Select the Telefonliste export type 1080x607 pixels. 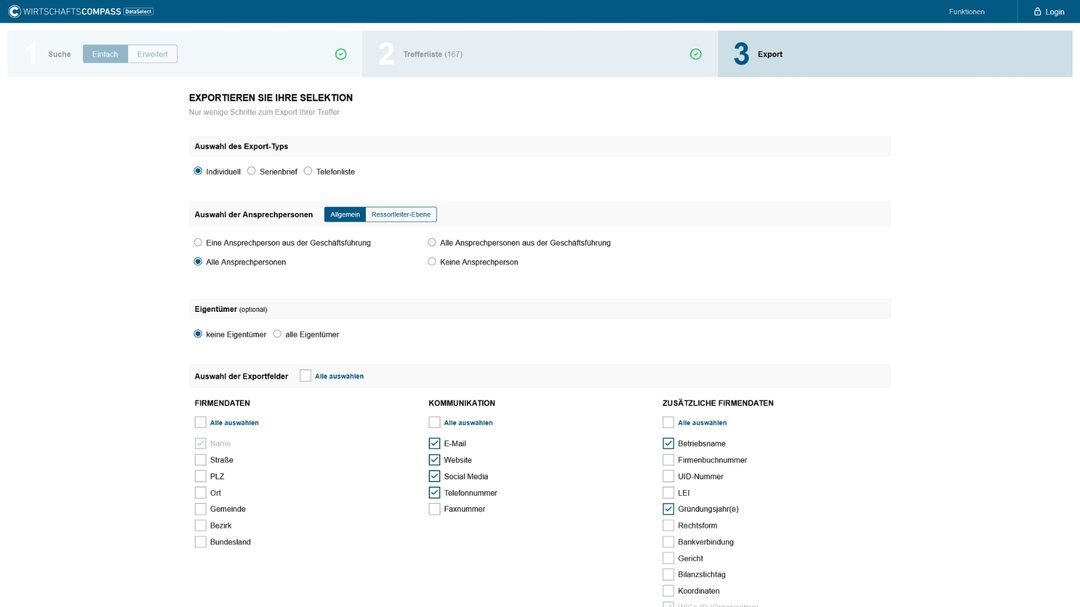tap(308, 171)
